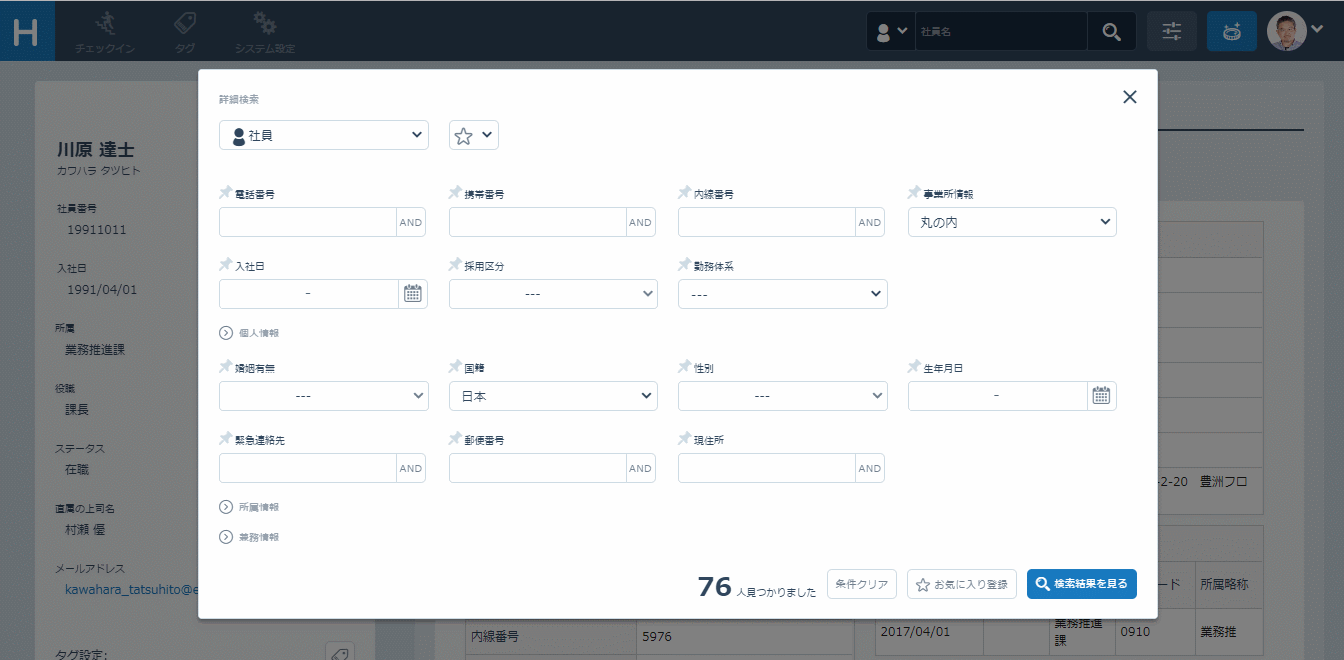Toggle AND operator on 電話番号 field

[x=411, y=223]
